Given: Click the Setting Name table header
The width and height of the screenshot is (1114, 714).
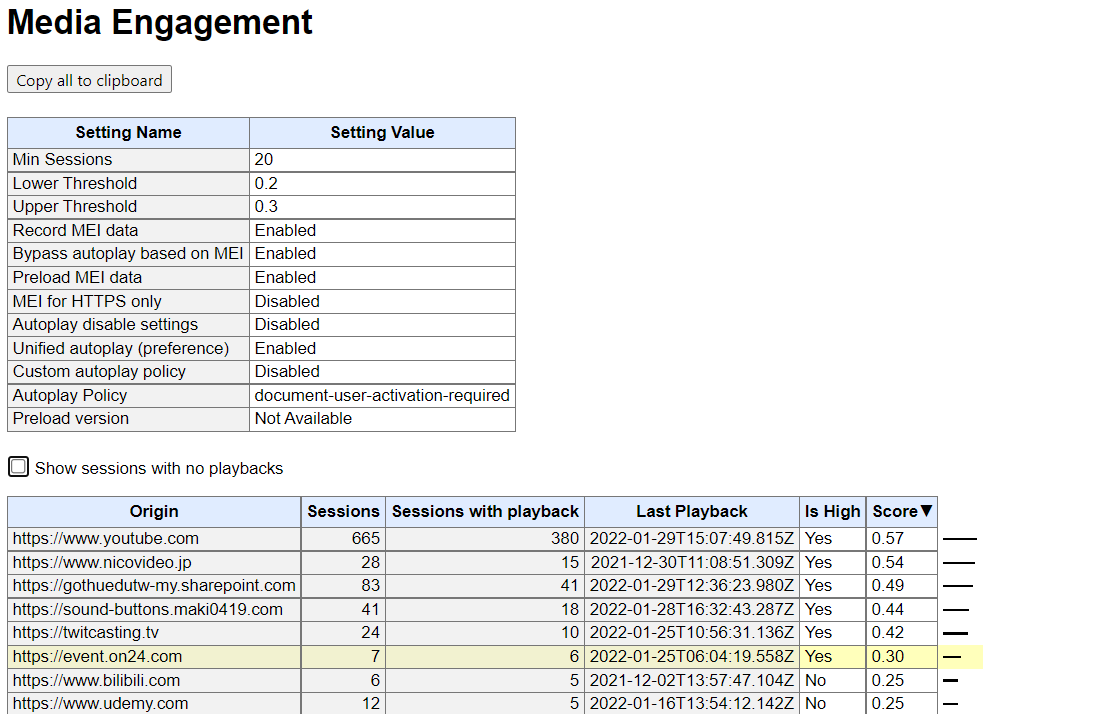Looking at the screenshot, I should pos(128,132).
